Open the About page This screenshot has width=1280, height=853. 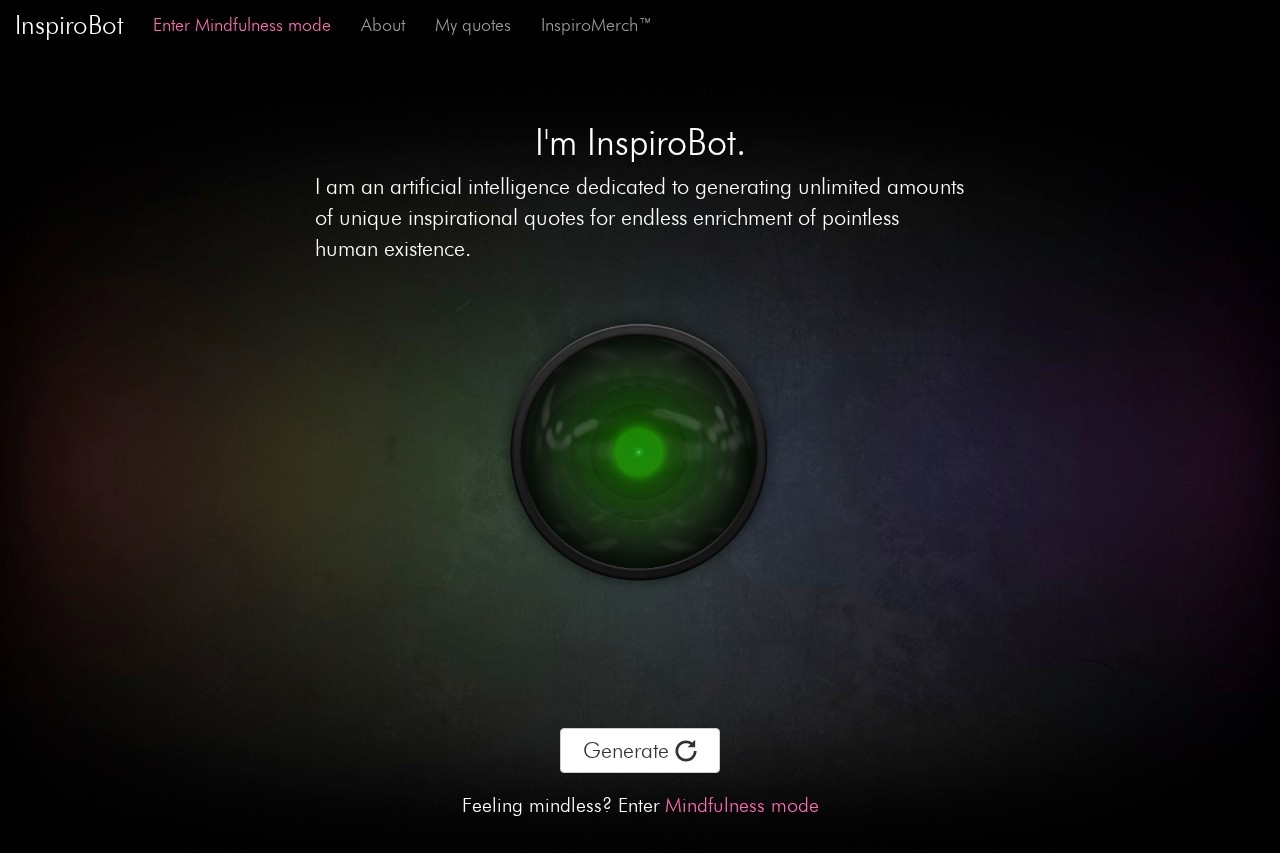pyautogui.click(x=383, y=25)
